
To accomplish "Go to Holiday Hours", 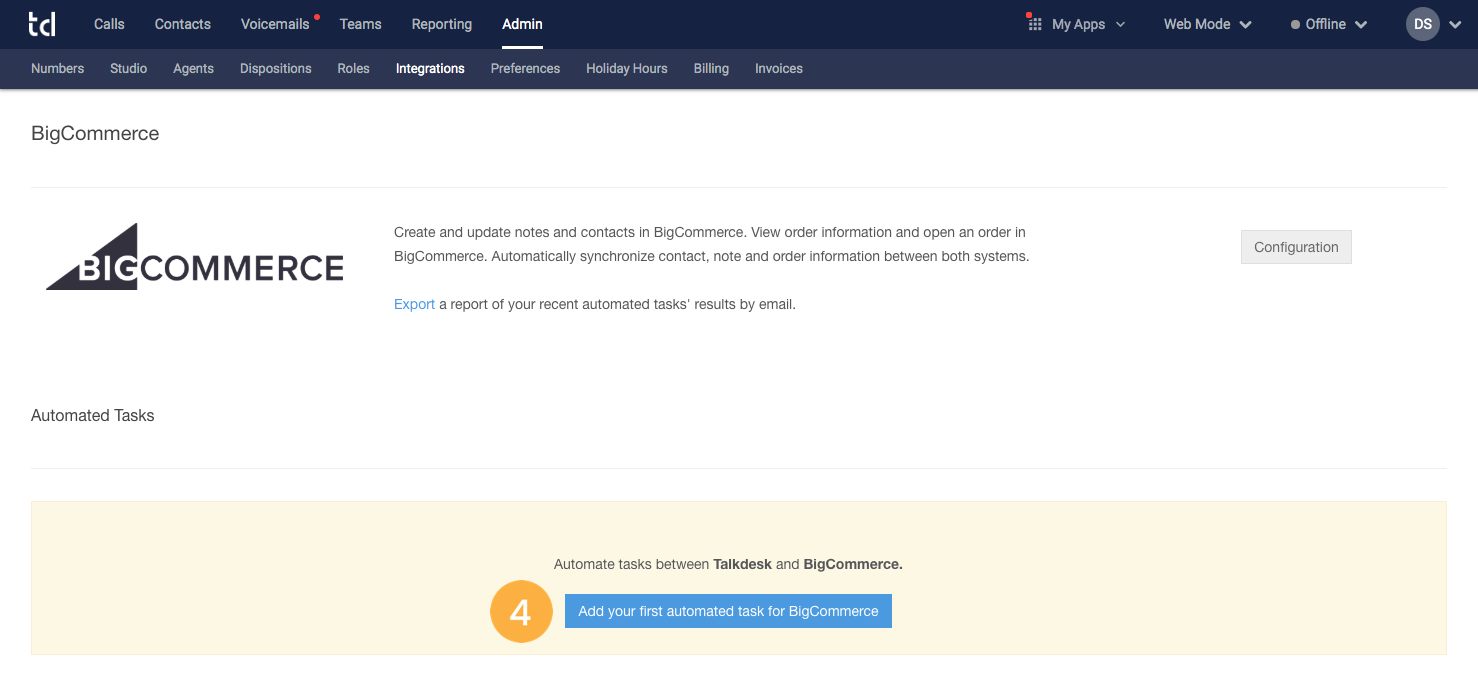I will click(x=627, y=68).
